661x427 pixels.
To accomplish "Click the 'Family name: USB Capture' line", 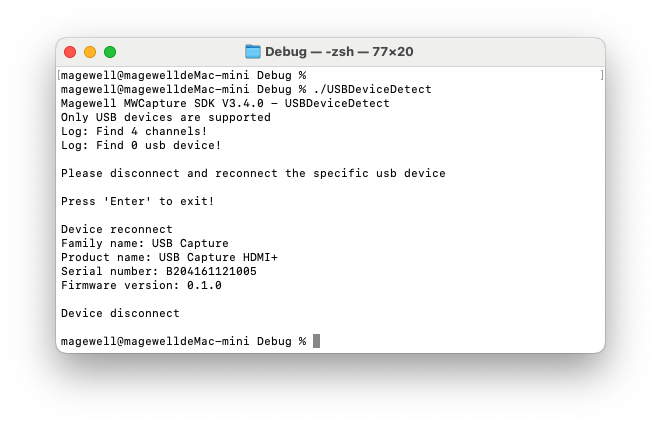I will click(145, 243).
